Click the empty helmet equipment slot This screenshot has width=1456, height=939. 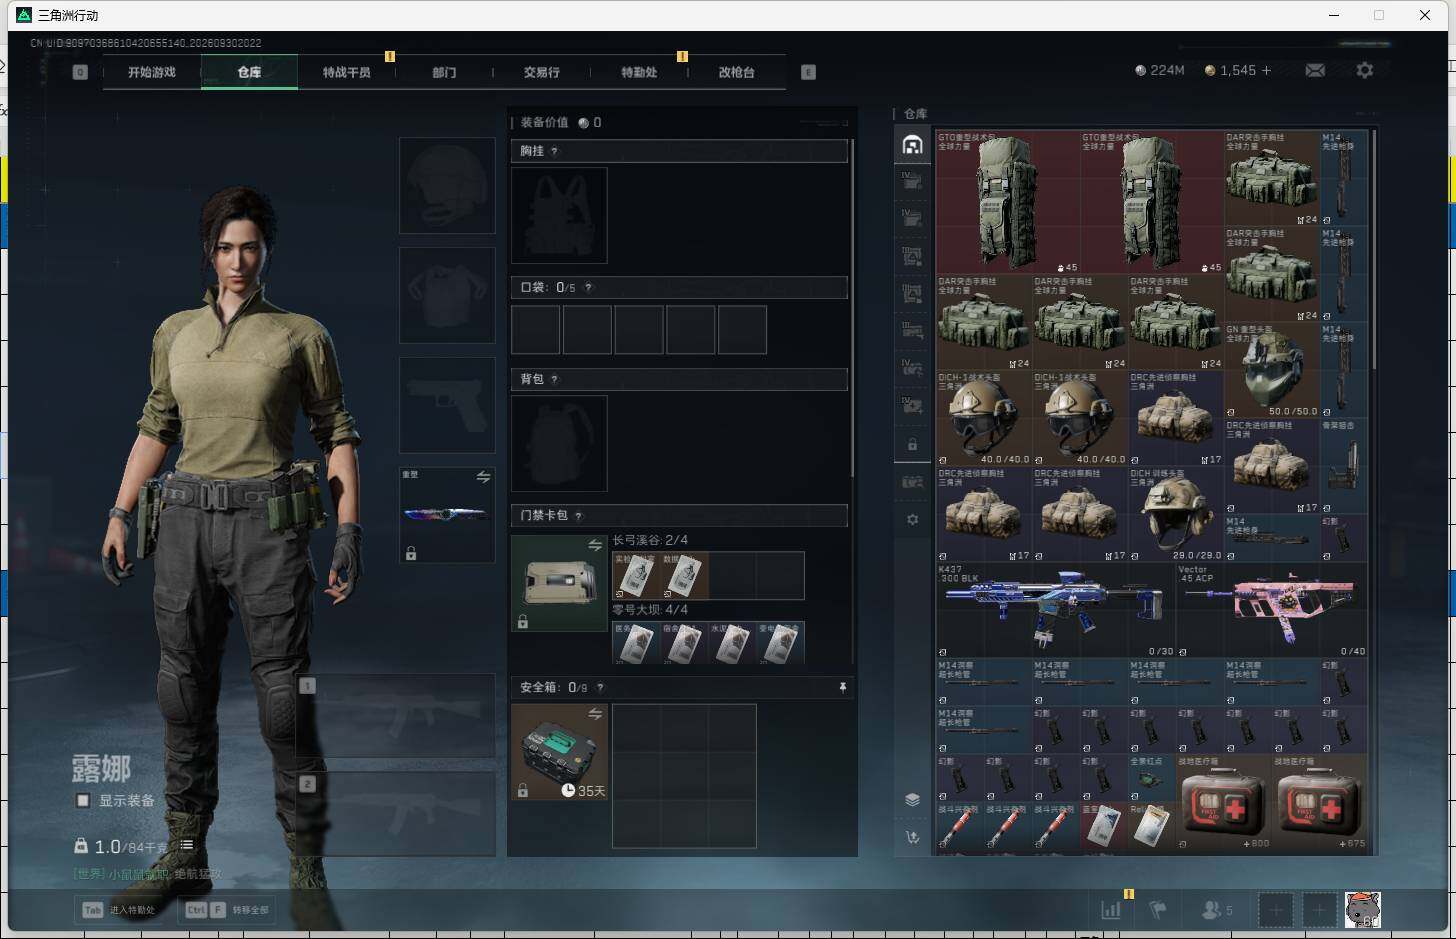447,186
